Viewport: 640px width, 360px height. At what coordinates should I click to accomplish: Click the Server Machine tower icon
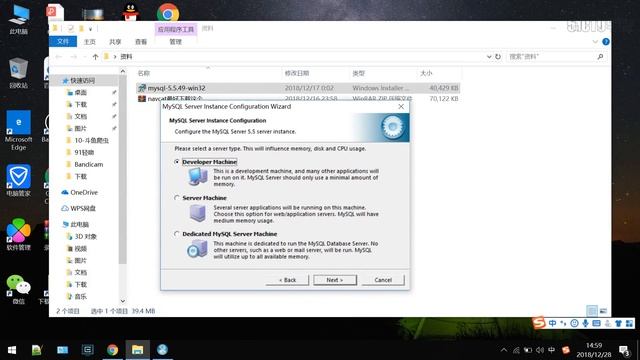[x=198, y=213]
